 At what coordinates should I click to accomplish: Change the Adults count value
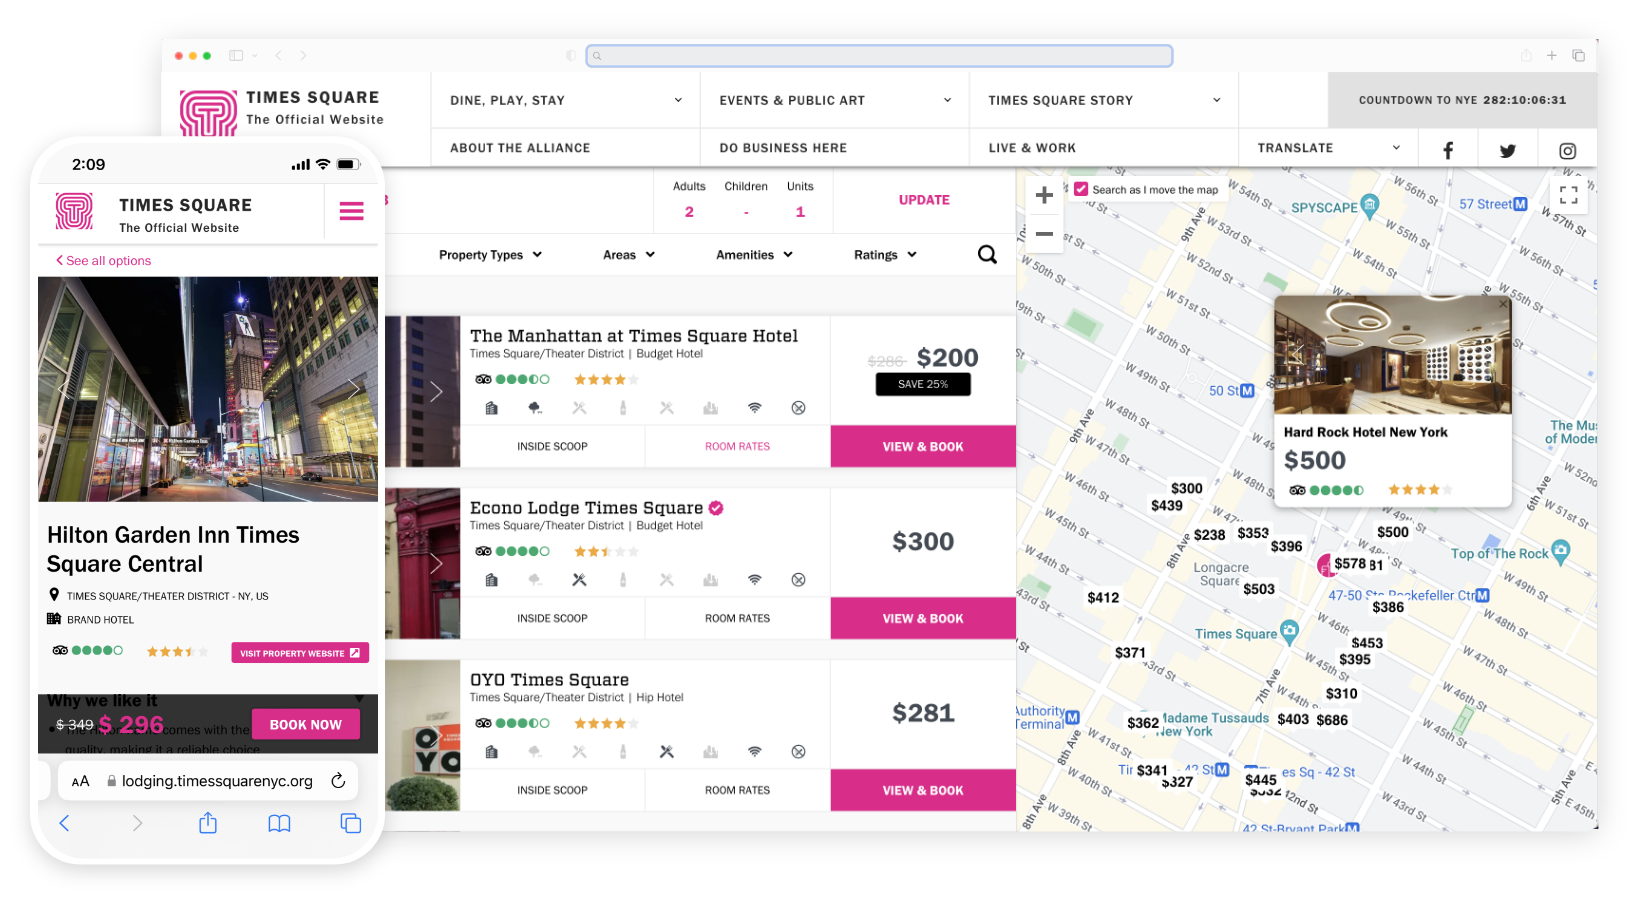[x=689, y=212]
